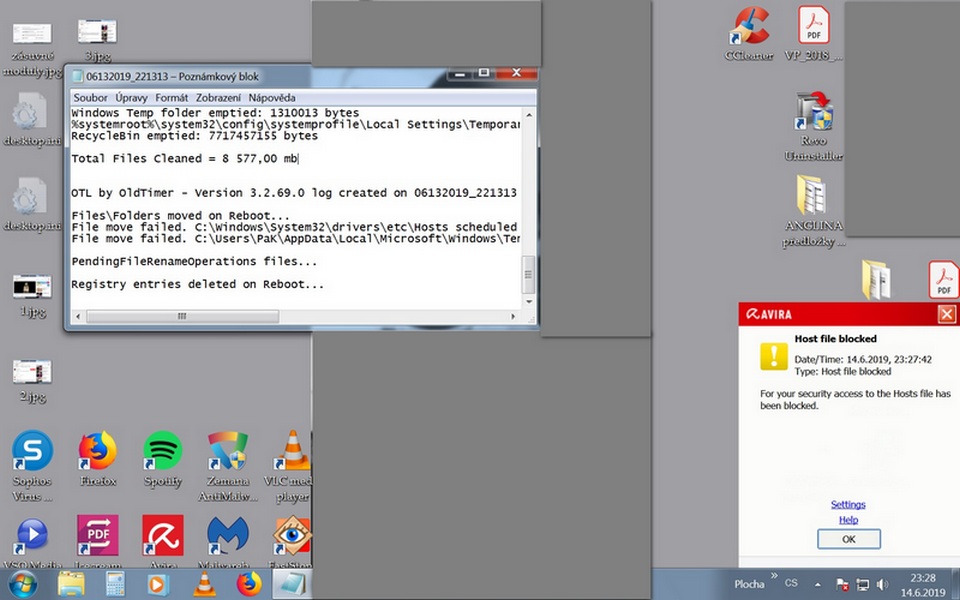Launch Revo Uninstaller from the desktop
Image resolution: width=960 pixels, height=600 pixels.
[813, 115]
